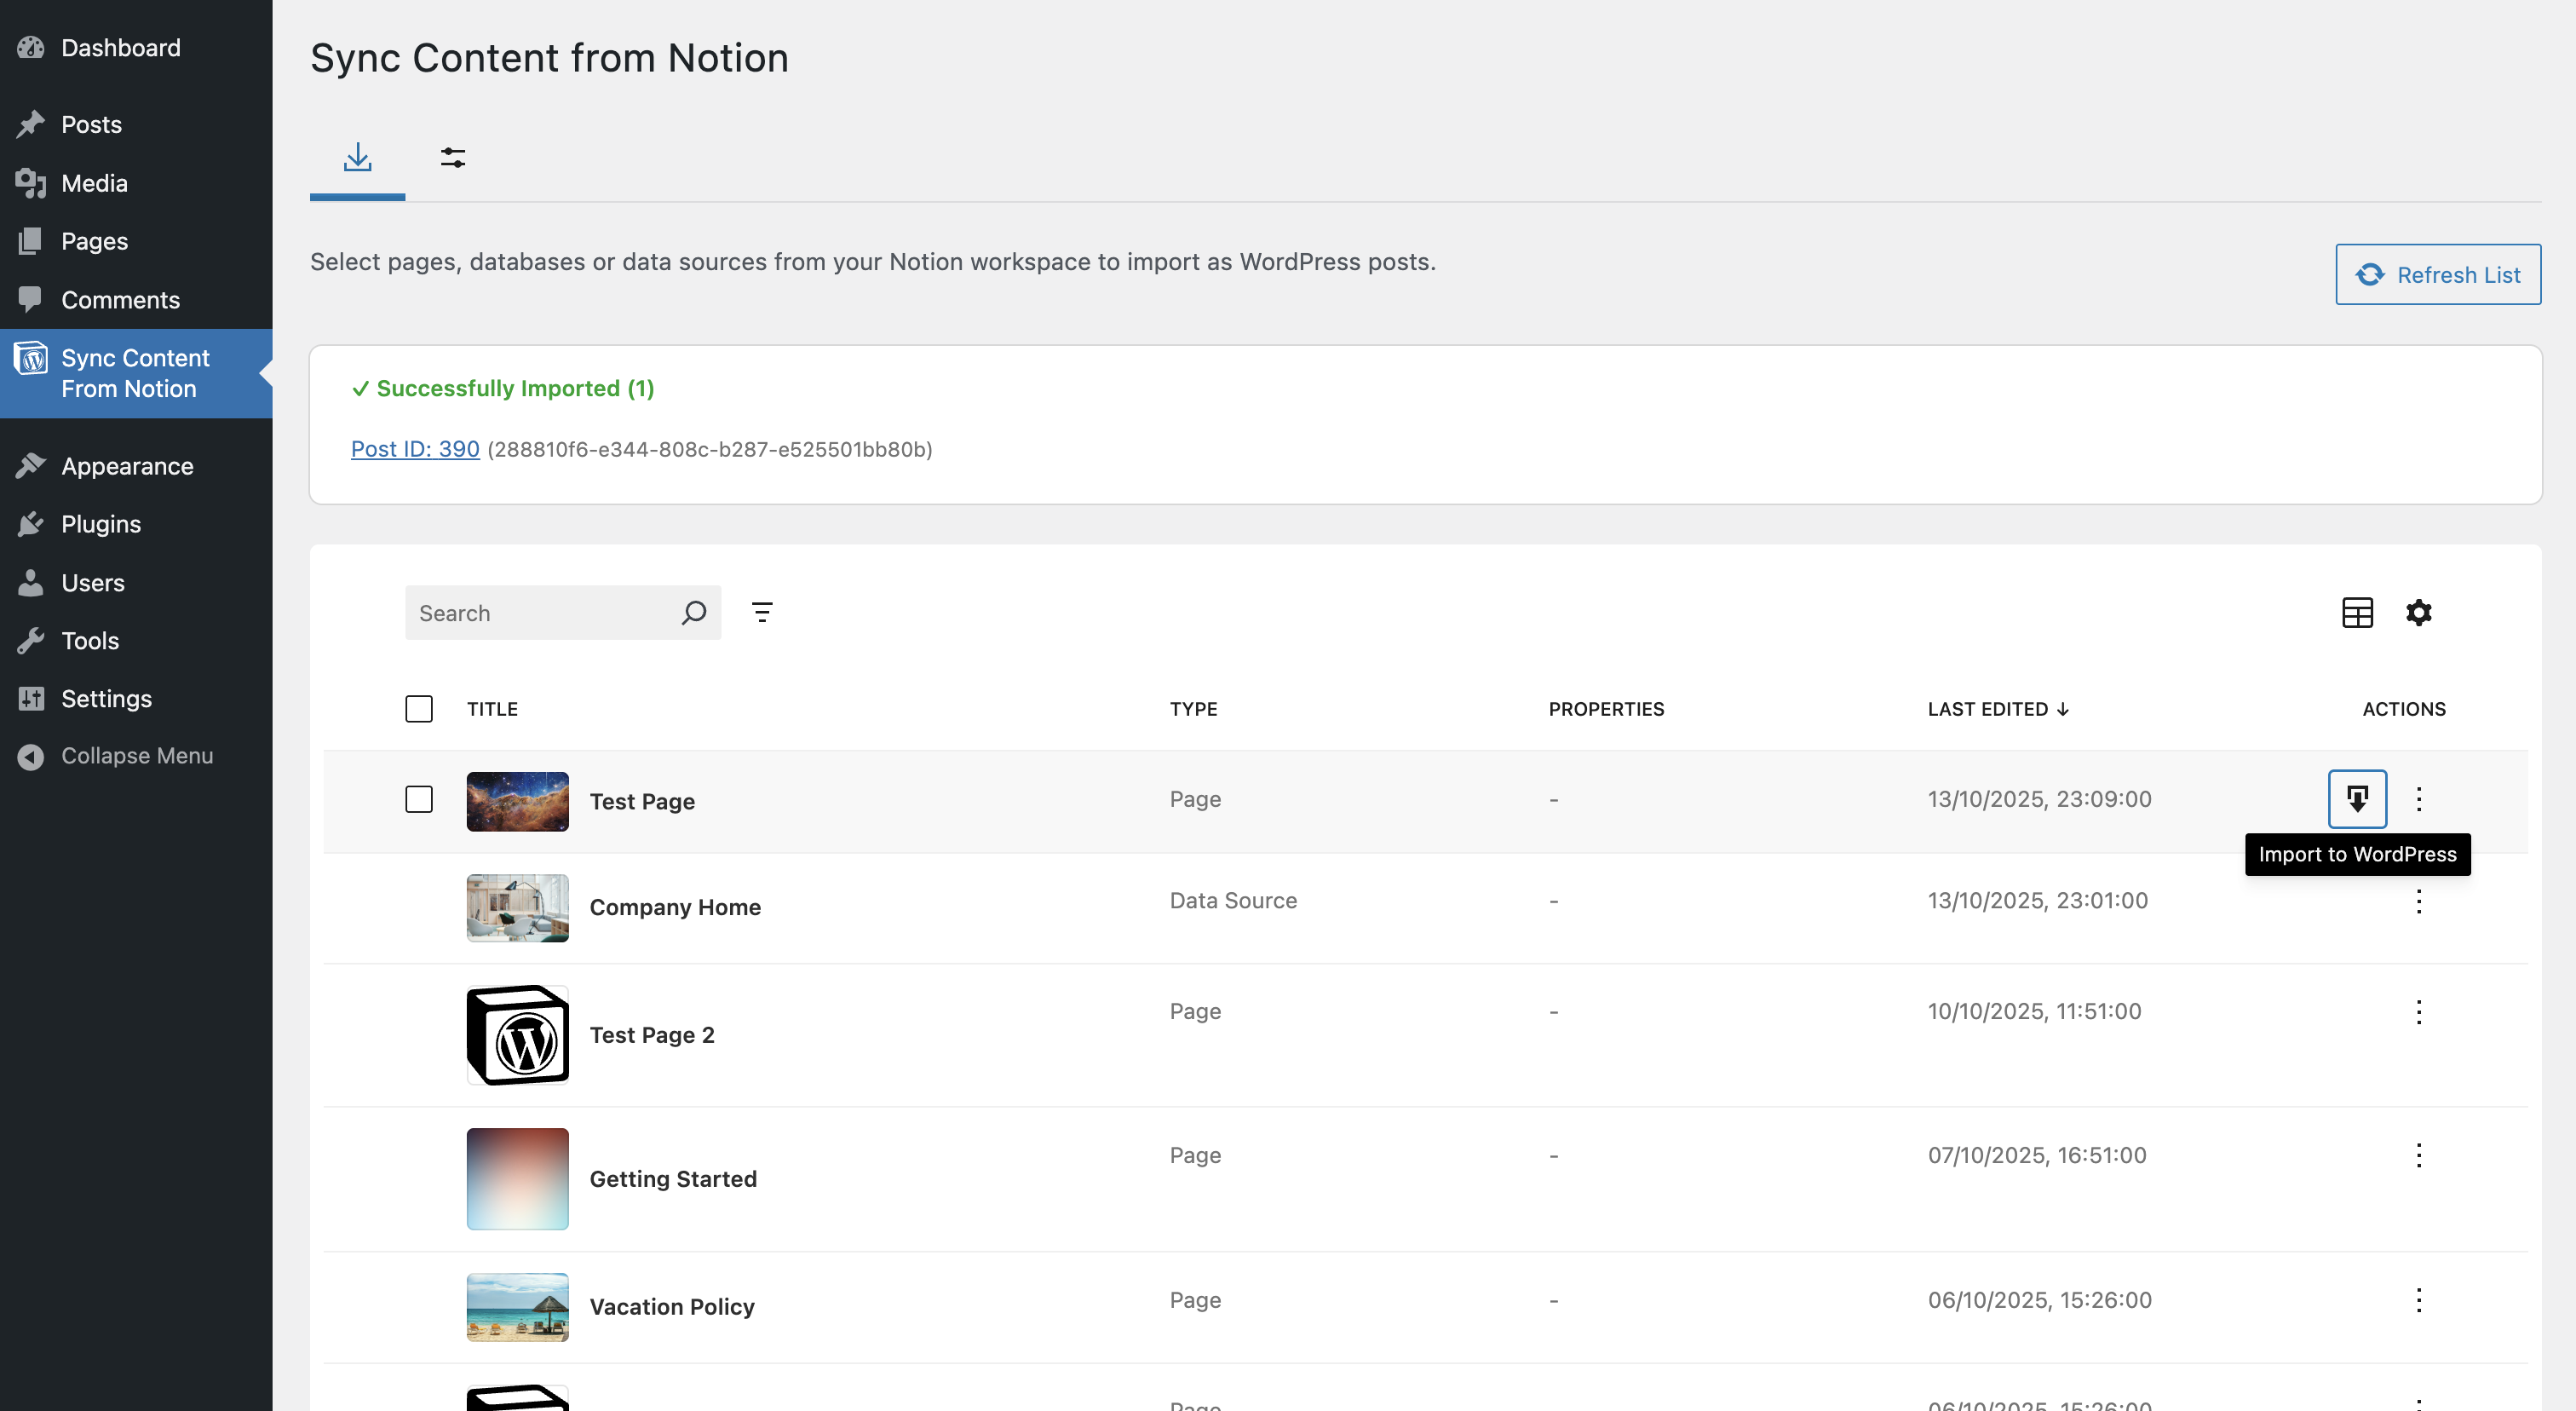This screenshot has height=1411, width=2576.
Task: Click the Media sidebar icon
Action: [x=31, y=183]
